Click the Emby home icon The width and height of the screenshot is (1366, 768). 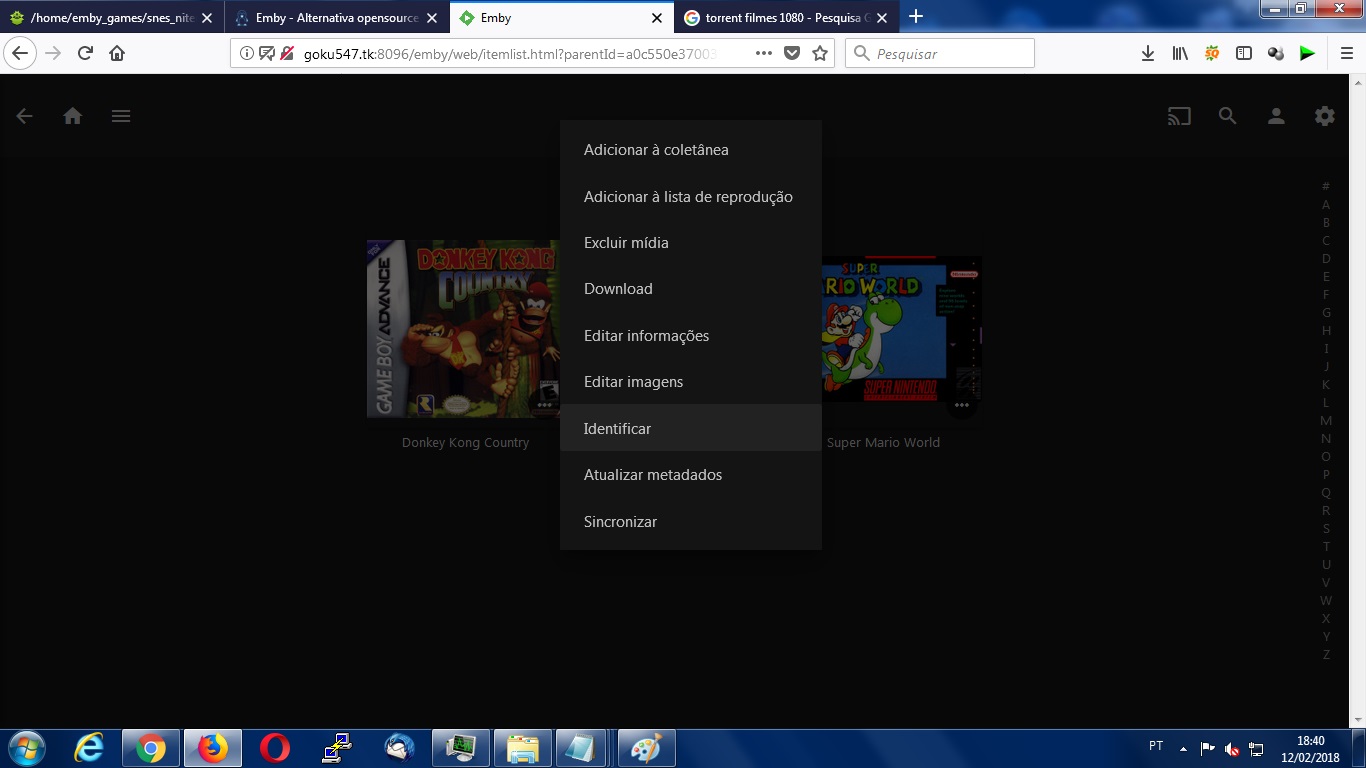72,116
